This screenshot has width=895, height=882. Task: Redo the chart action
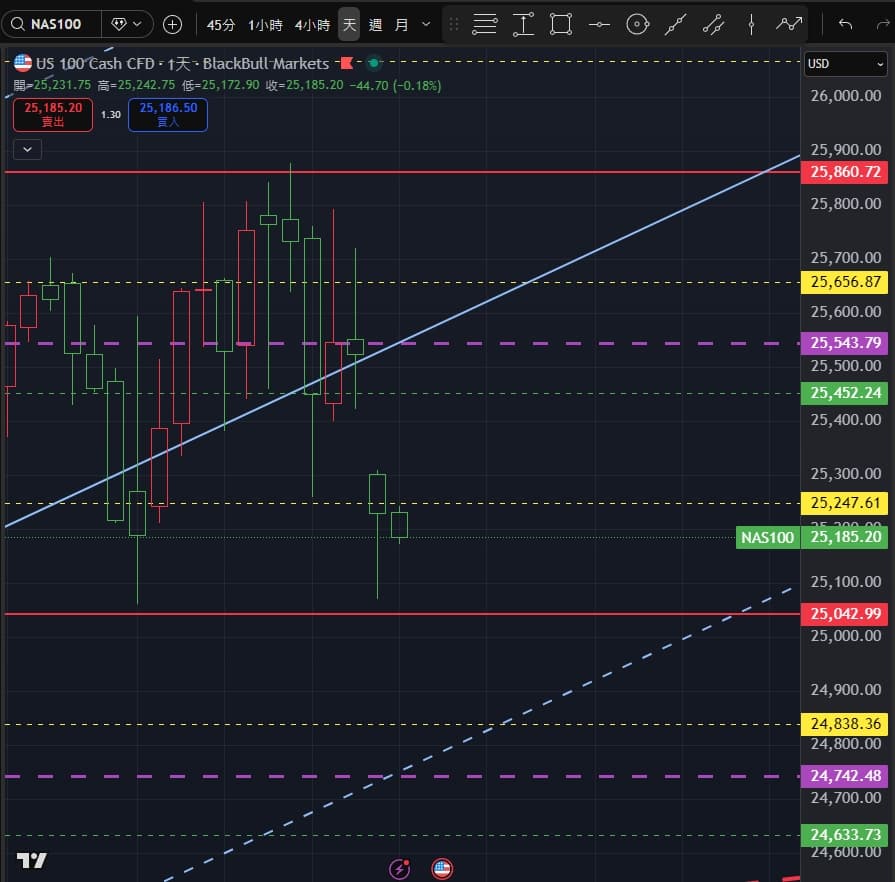[x=882, y=25]
